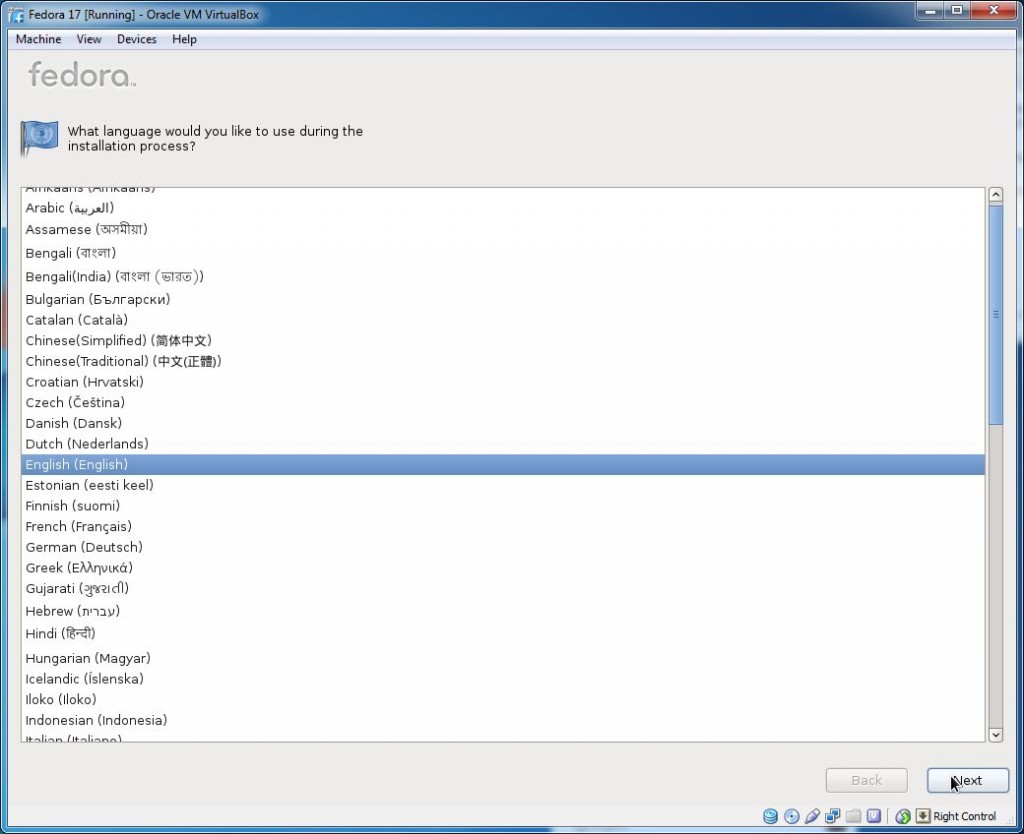Choose Icelandic (Íslenska)
The height and width of the screenshot is (834, 1024).
pos(503,679)
